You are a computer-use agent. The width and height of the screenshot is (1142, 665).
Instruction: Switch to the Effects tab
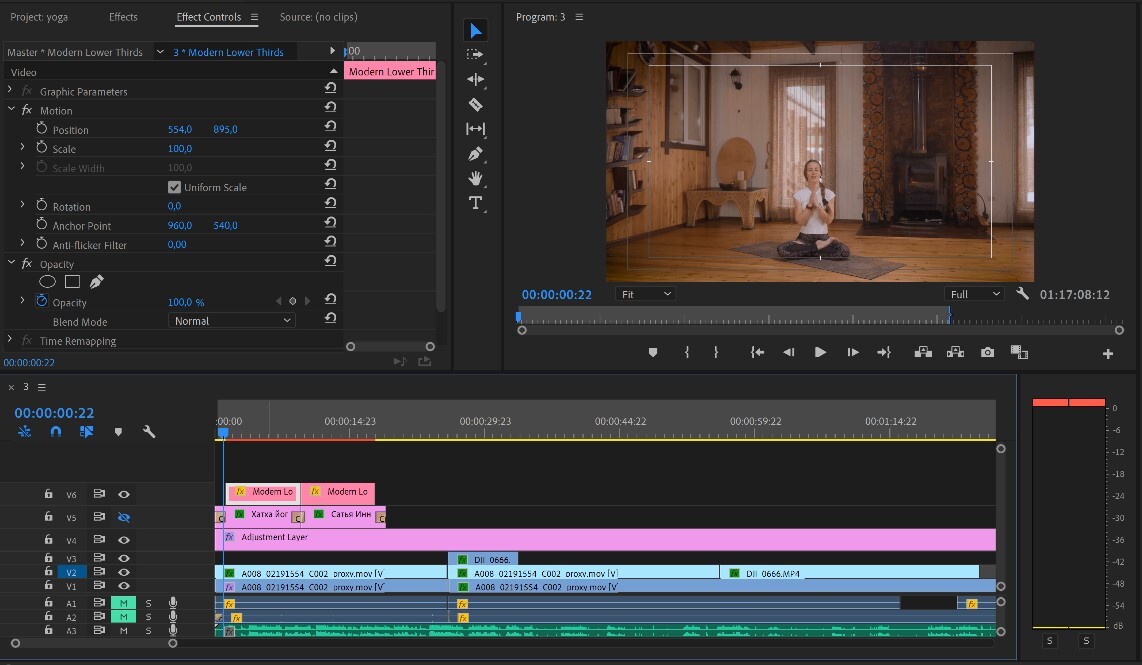(x=123, y=17)
